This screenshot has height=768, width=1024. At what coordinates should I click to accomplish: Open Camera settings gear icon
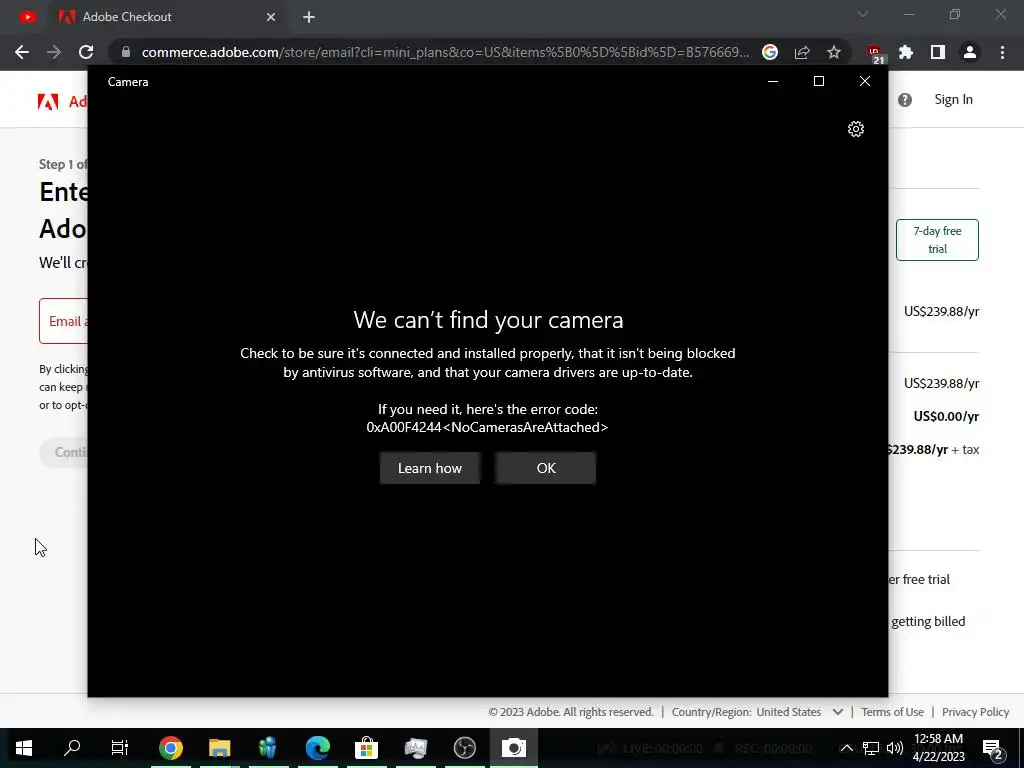856,129
